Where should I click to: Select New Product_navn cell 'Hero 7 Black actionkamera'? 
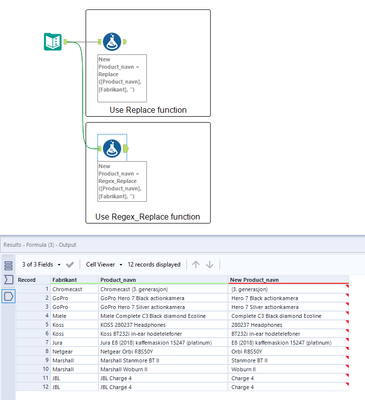pos(288,298)
